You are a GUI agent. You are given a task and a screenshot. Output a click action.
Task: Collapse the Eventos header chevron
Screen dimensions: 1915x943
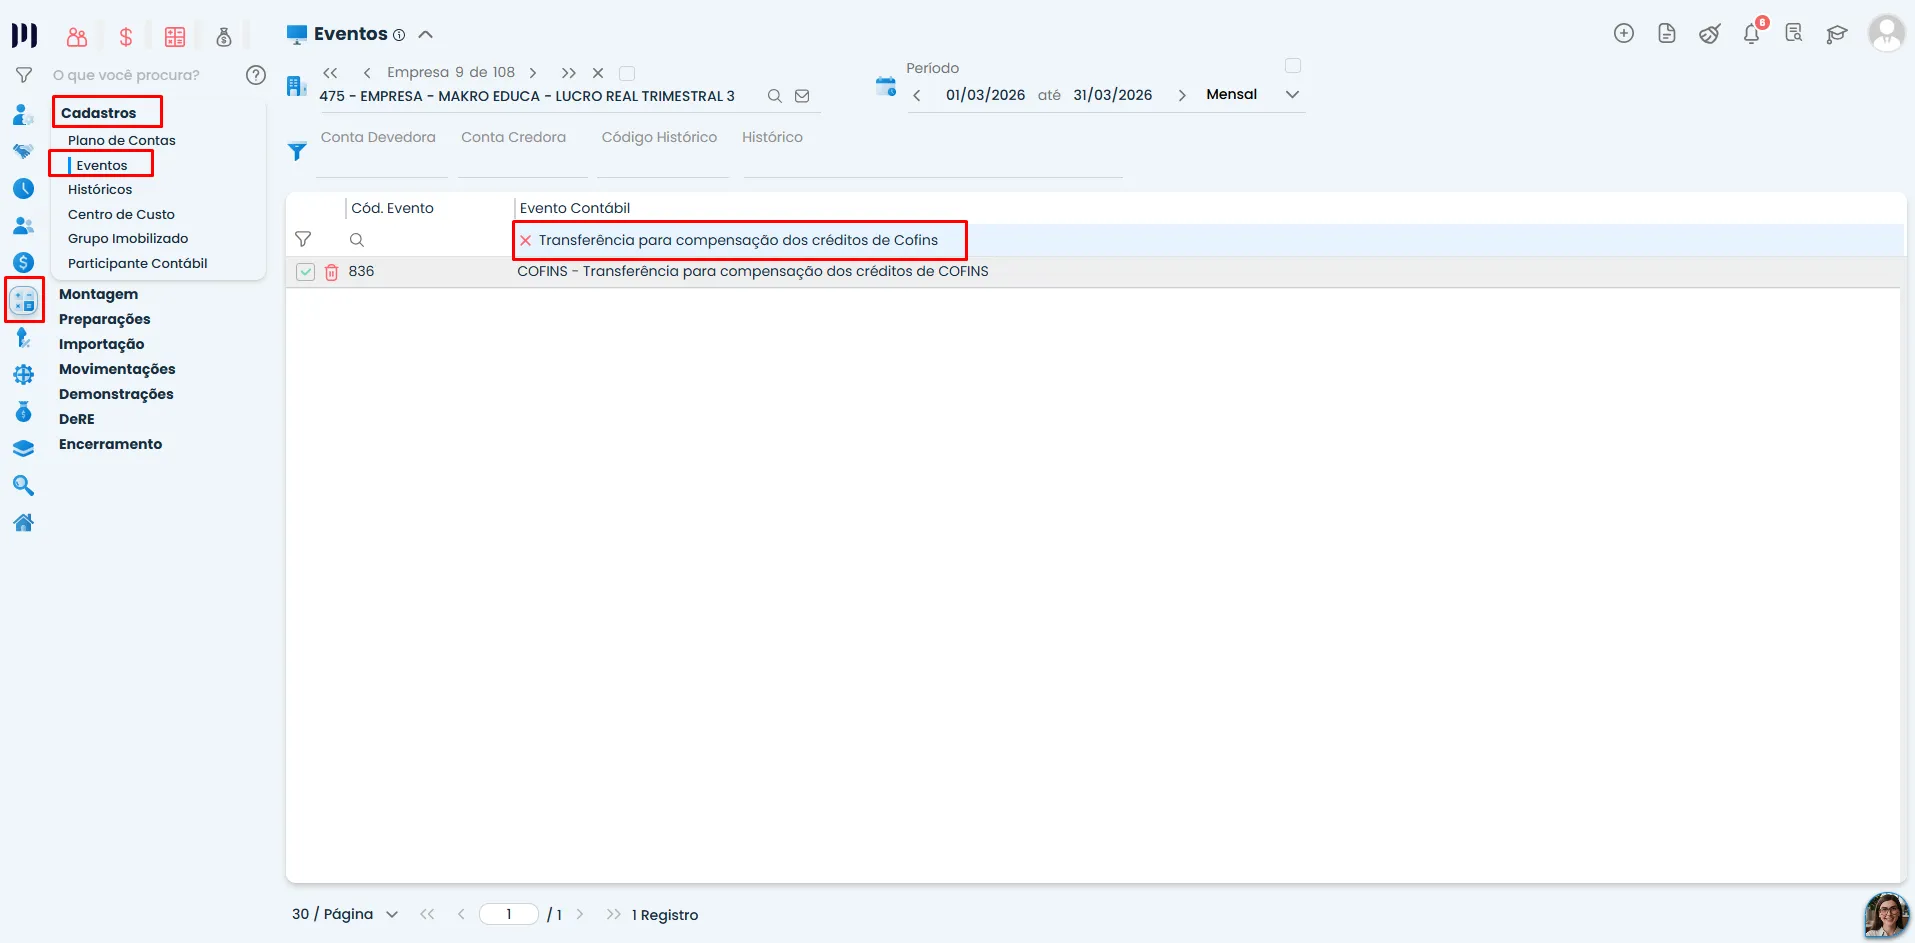tap(426, 34)
